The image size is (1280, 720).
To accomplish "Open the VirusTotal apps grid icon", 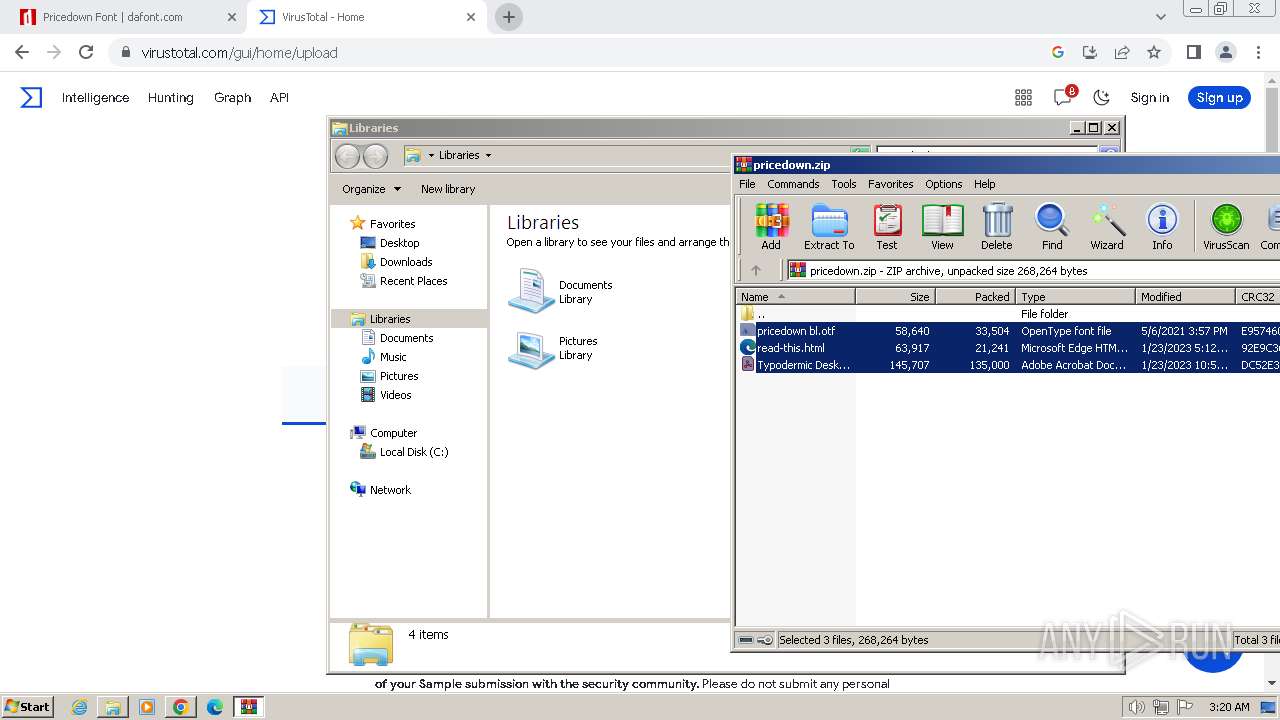I will (x=1023, y=97).
